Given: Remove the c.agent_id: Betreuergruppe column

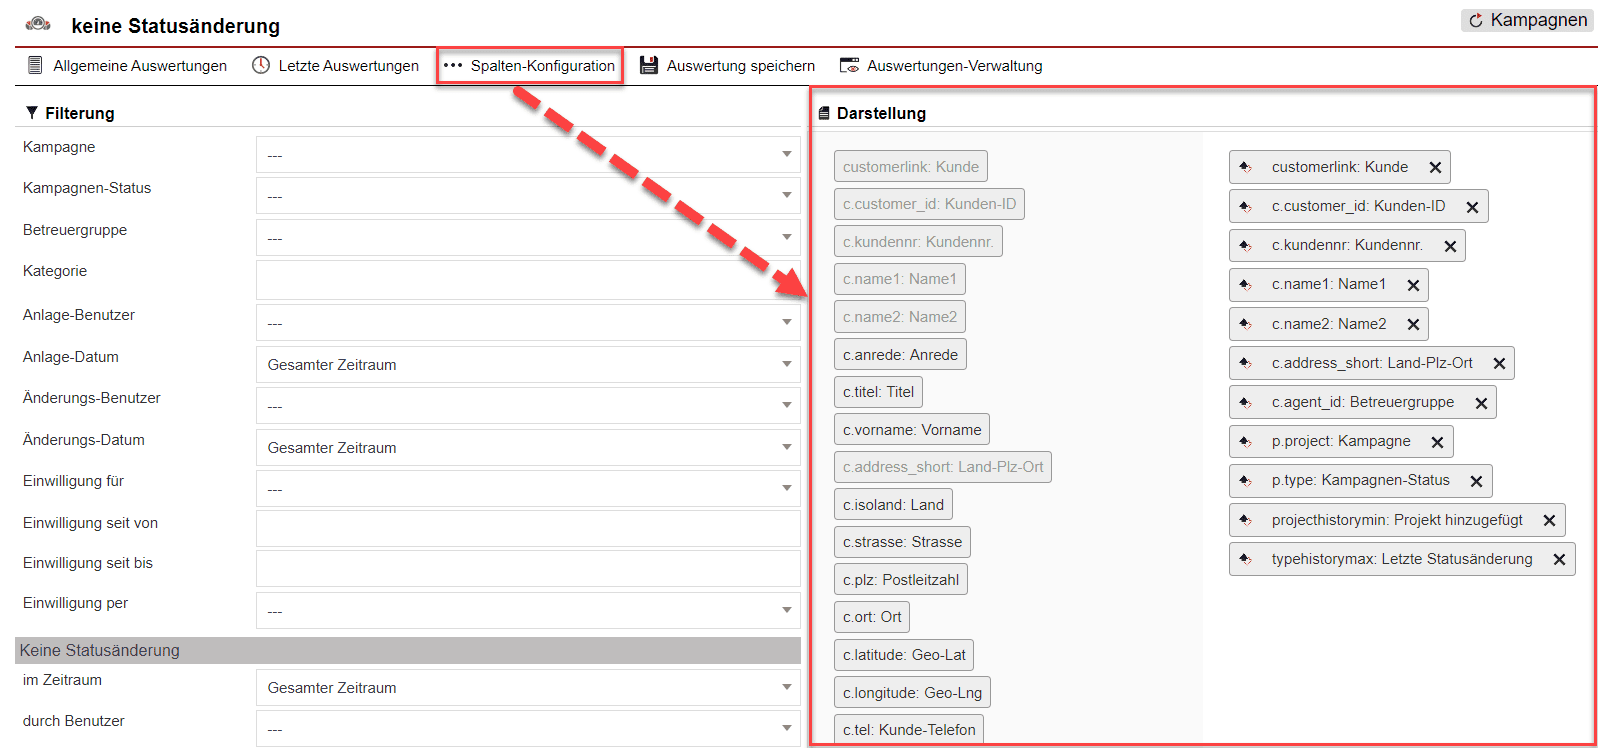Looking at the screenshot, I should 1481,403.
